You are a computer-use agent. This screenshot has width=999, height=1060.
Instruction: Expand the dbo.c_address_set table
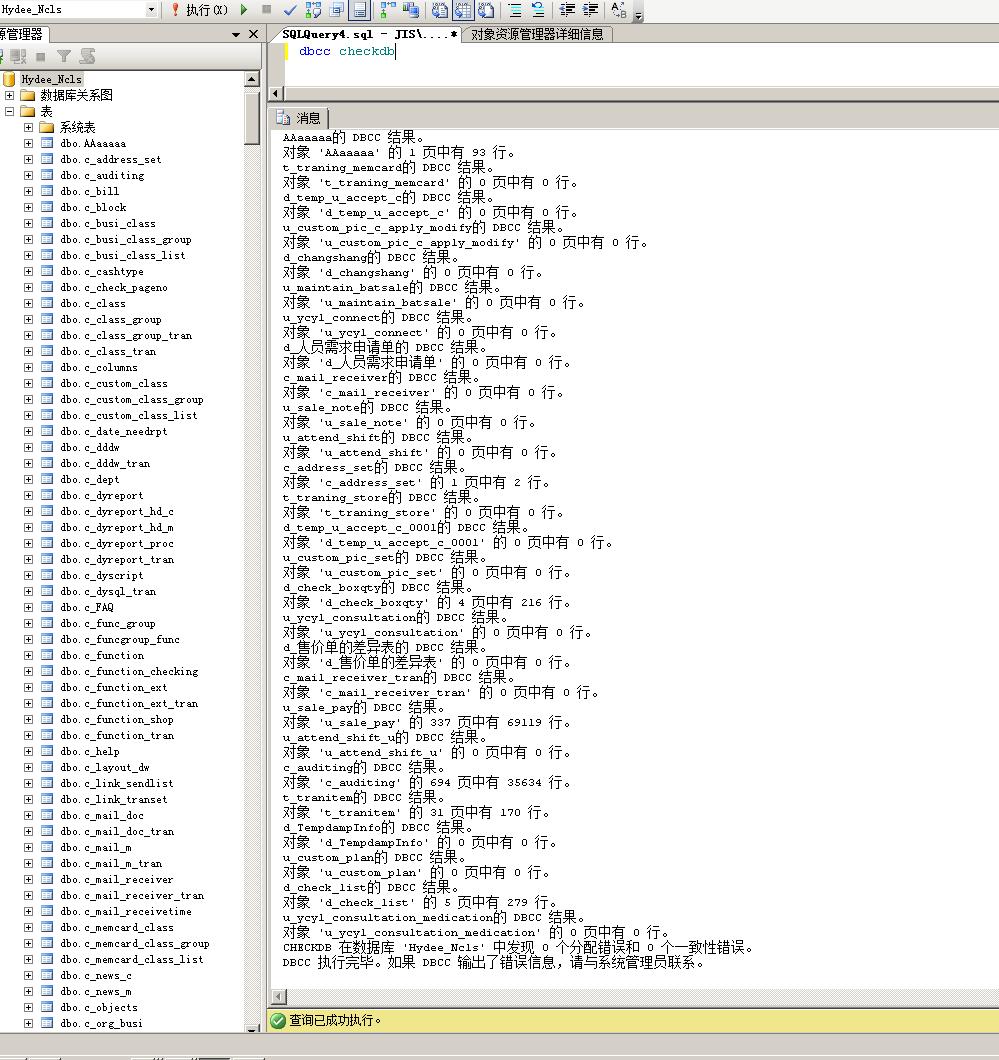tap(28, 160)
